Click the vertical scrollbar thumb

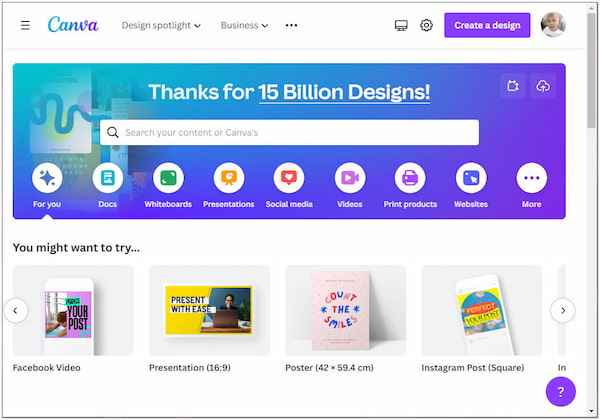pyautogui.click(x=592, y=71)
